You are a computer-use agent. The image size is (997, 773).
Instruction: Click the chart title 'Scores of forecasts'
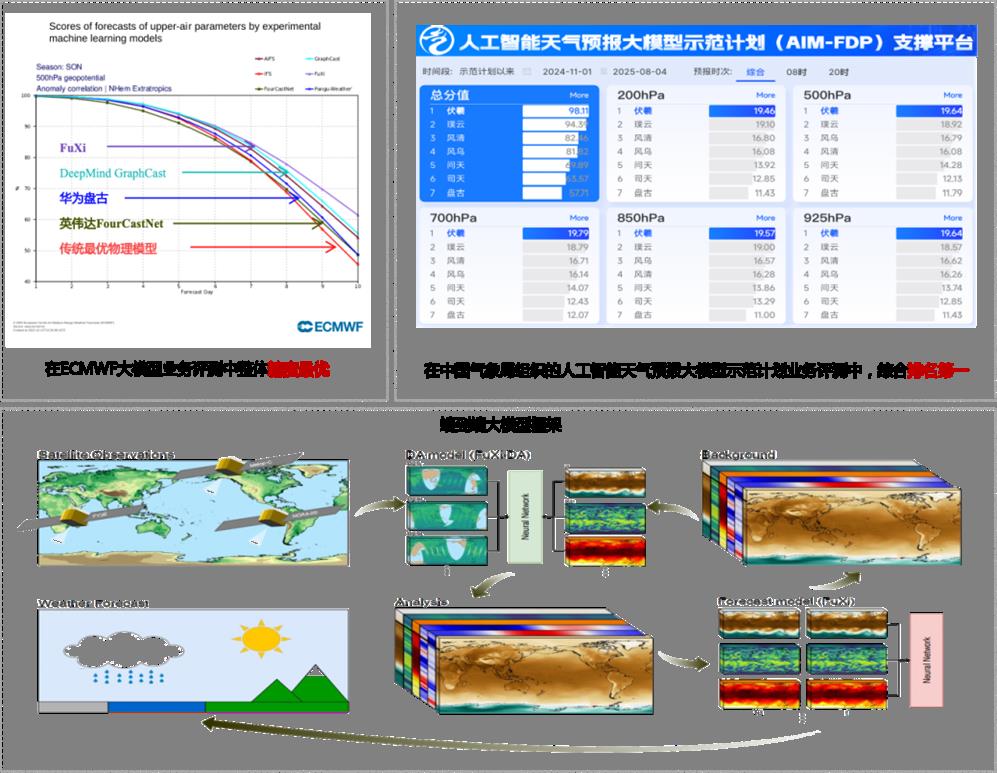tap(184, 32)
